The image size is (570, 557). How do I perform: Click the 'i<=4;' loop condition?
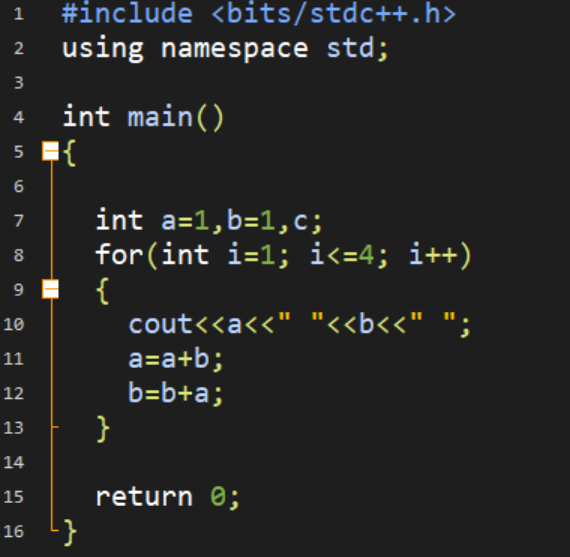(x=349, y=255)
